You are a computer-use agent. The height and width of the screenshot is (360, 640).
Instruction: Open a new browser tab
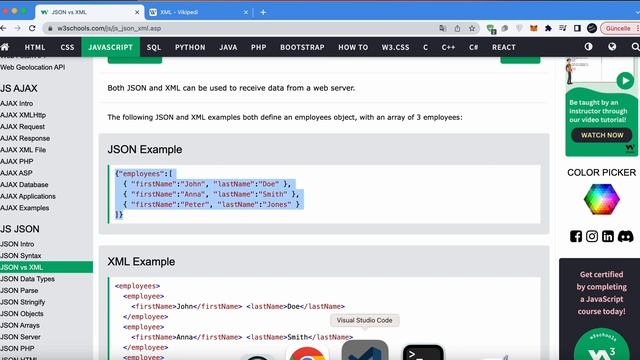pyautogui.click(x=263, y=12)
